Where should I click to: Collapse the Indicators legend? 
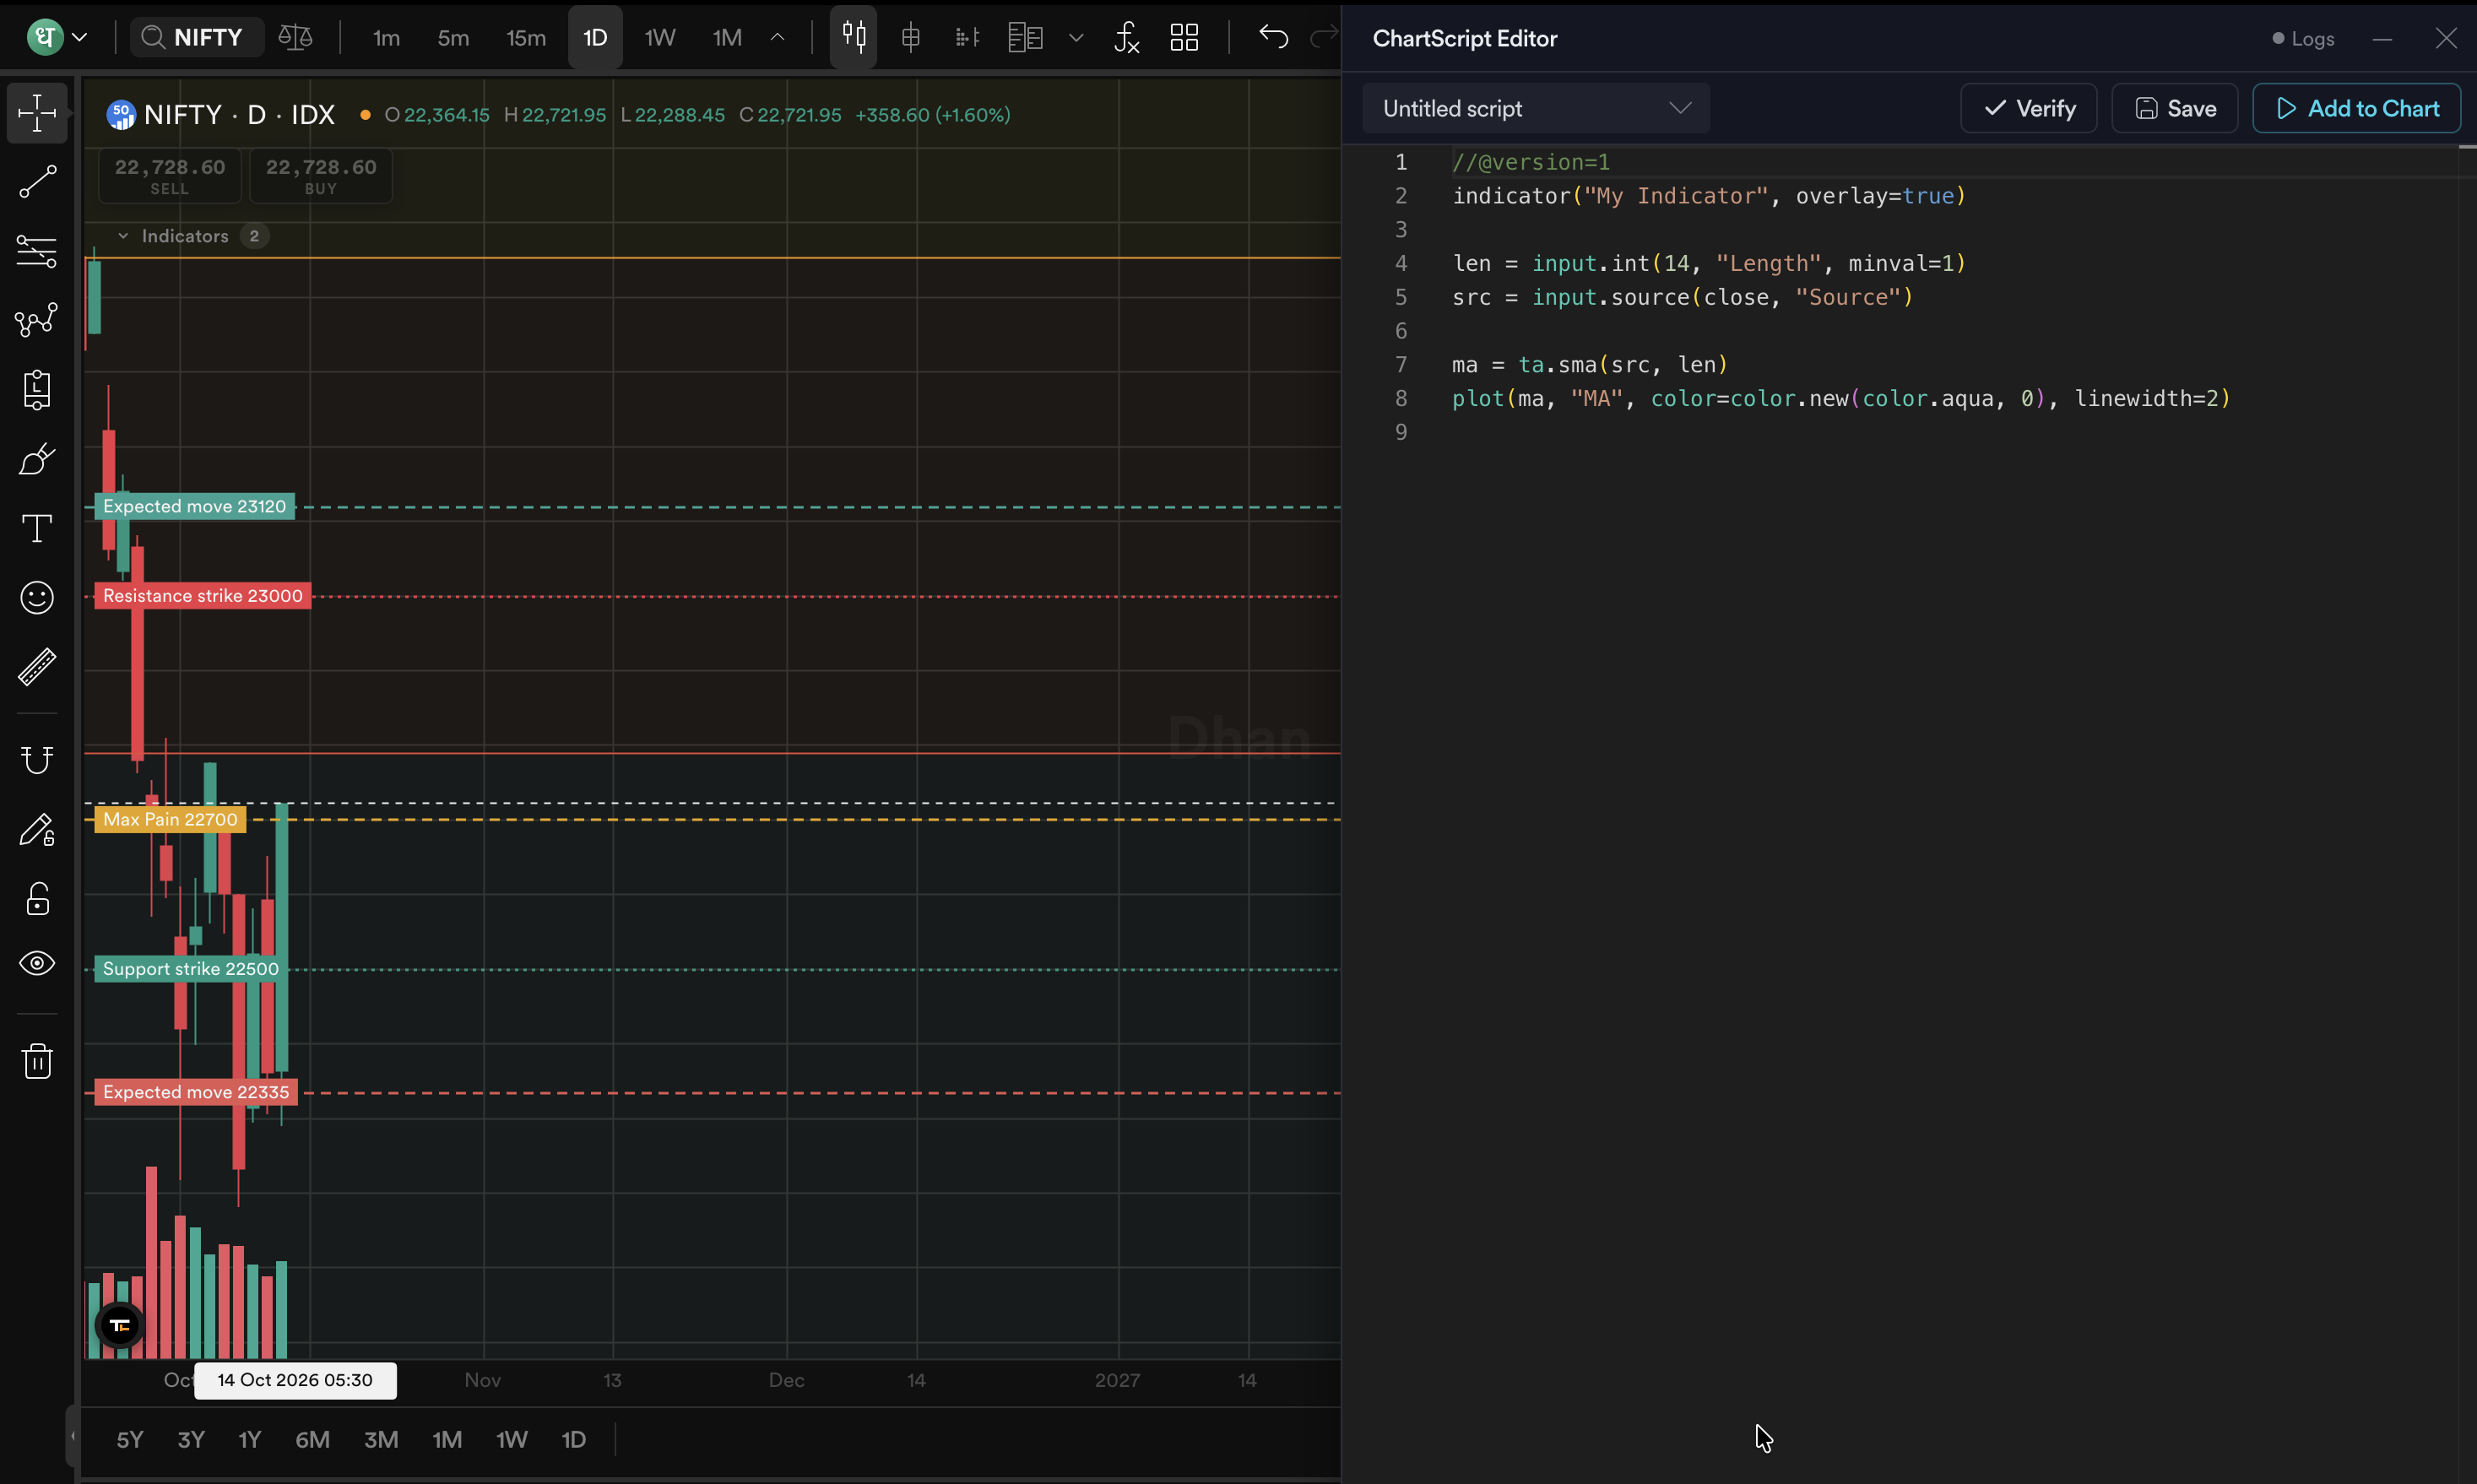click(123, 236)
